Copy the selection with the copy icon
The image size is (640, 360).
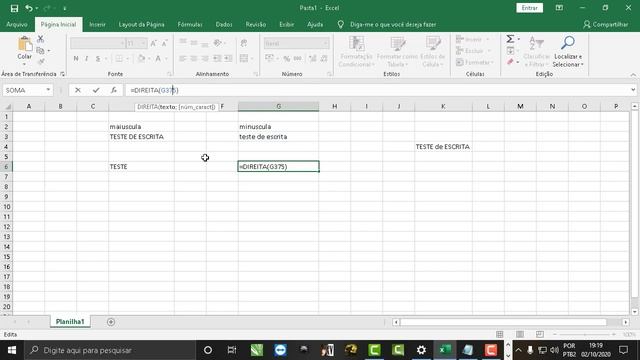pyautogui.click(x=40, y=51)
